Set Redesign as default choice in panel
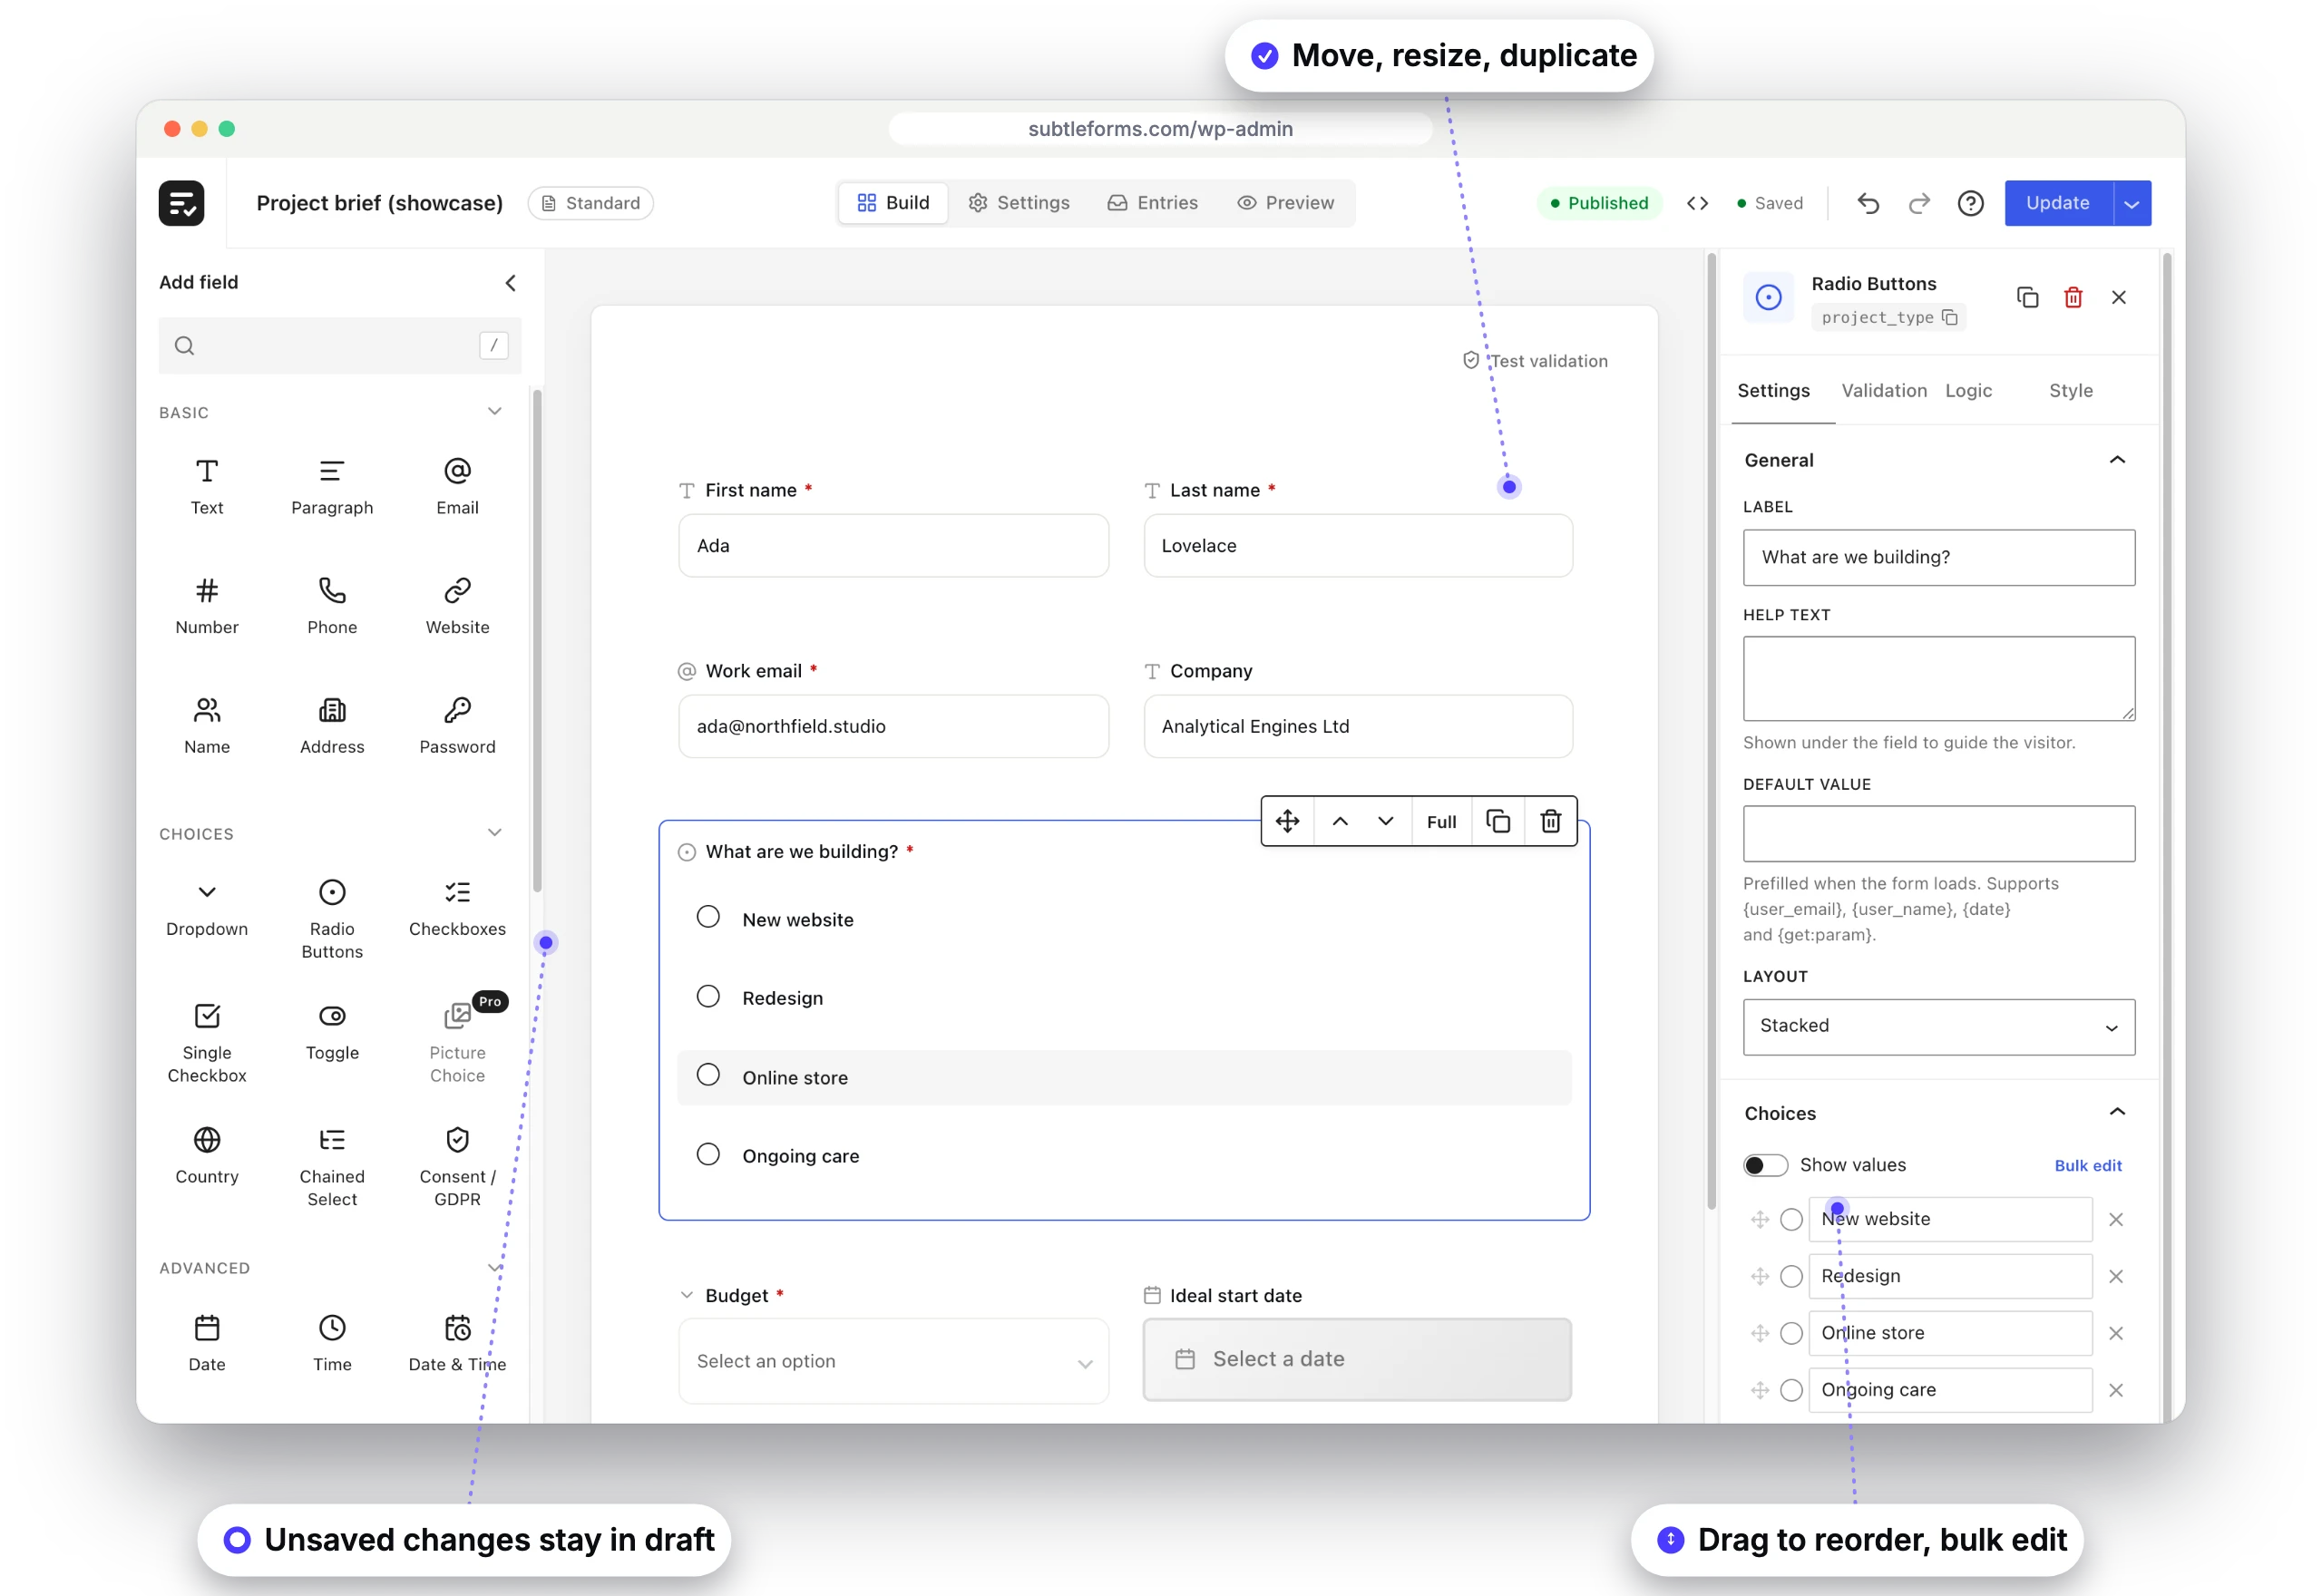This screenshot has height=1596, width=2322. coord(1791,1277)
